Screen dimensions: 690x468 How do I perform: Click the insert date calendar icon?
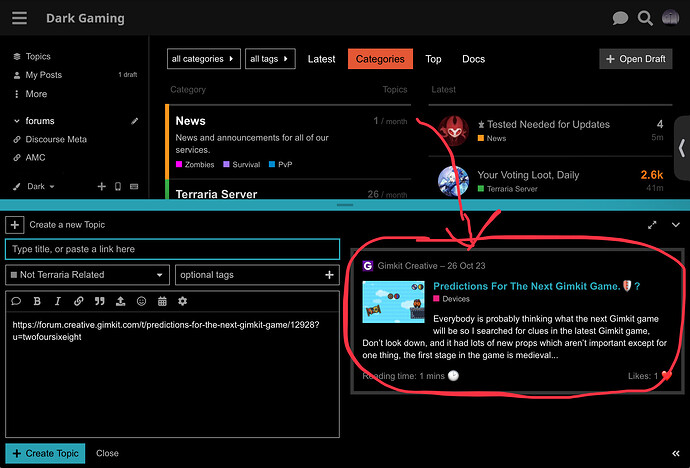pyautogui.click(x=162, y=301)
